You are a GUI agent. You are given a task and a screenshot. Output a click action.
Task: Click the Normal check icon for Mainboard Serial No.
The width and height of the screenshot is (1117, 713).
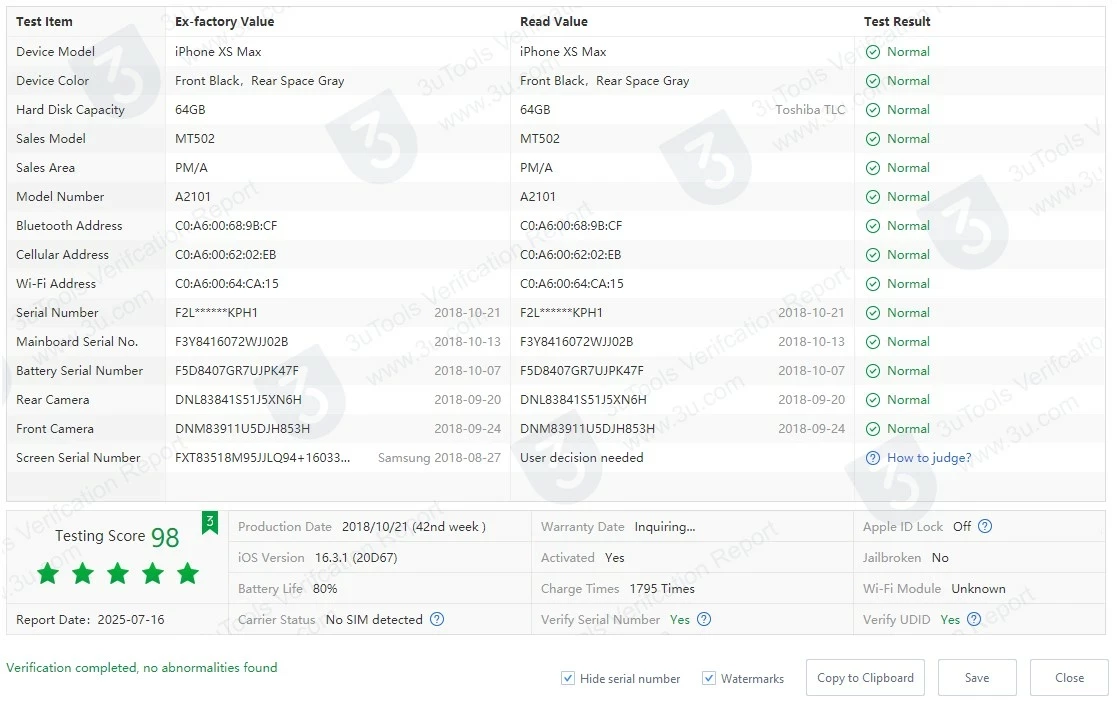(873, 342)
